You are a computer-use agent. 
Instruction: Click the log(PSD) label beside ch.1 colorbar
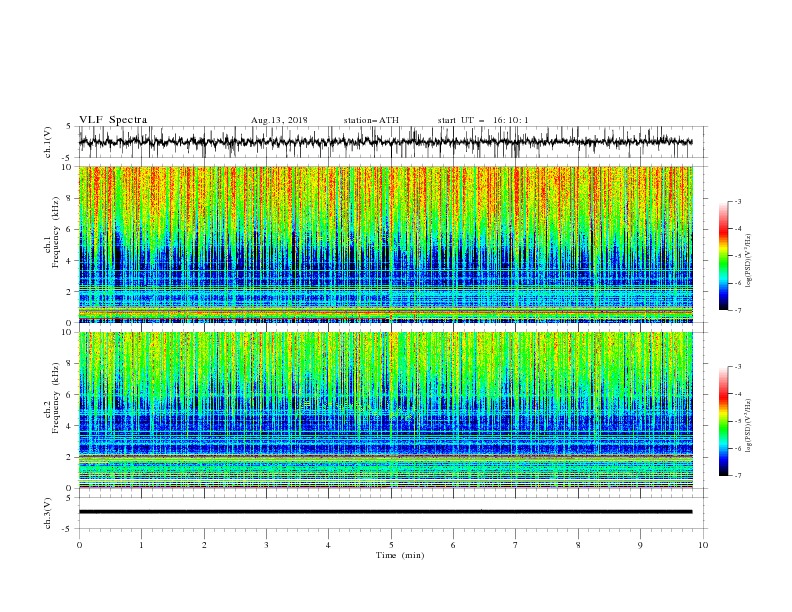coord(749,261)
